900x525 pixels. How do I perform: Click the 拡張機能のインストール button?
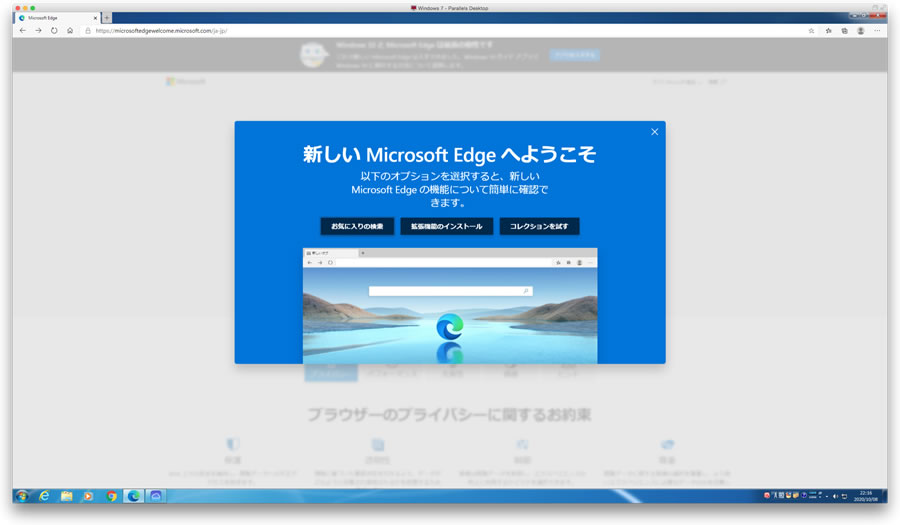tap(447, 226)
